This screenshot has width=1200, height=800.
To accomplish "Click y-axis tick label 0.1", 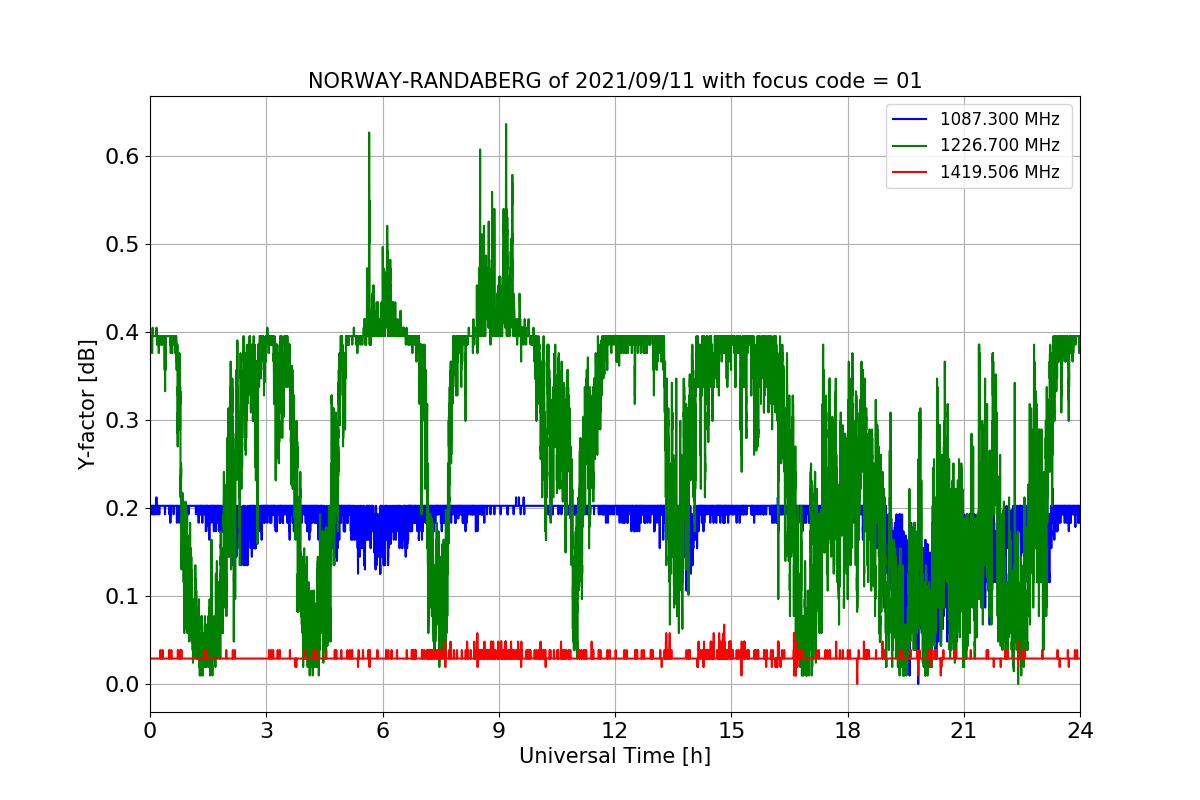I will 122,597.
